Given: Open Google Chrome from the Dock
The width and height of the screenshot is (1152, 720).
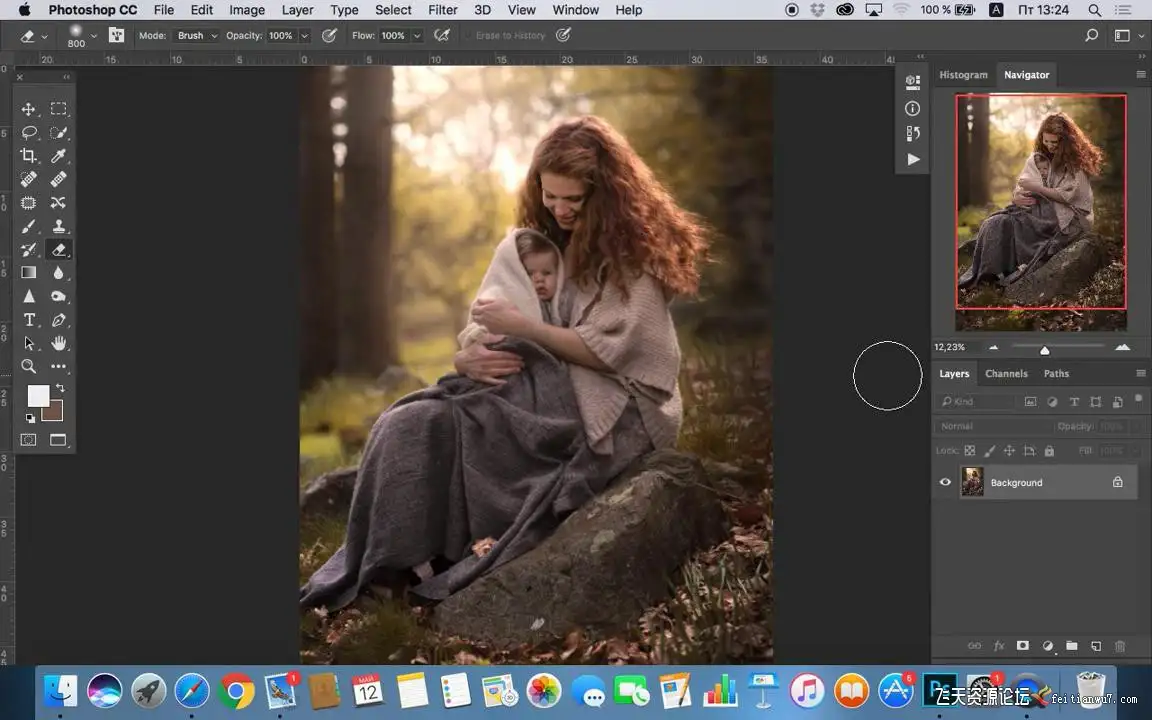Looking at the screenshot, I should tap(237, 691).
